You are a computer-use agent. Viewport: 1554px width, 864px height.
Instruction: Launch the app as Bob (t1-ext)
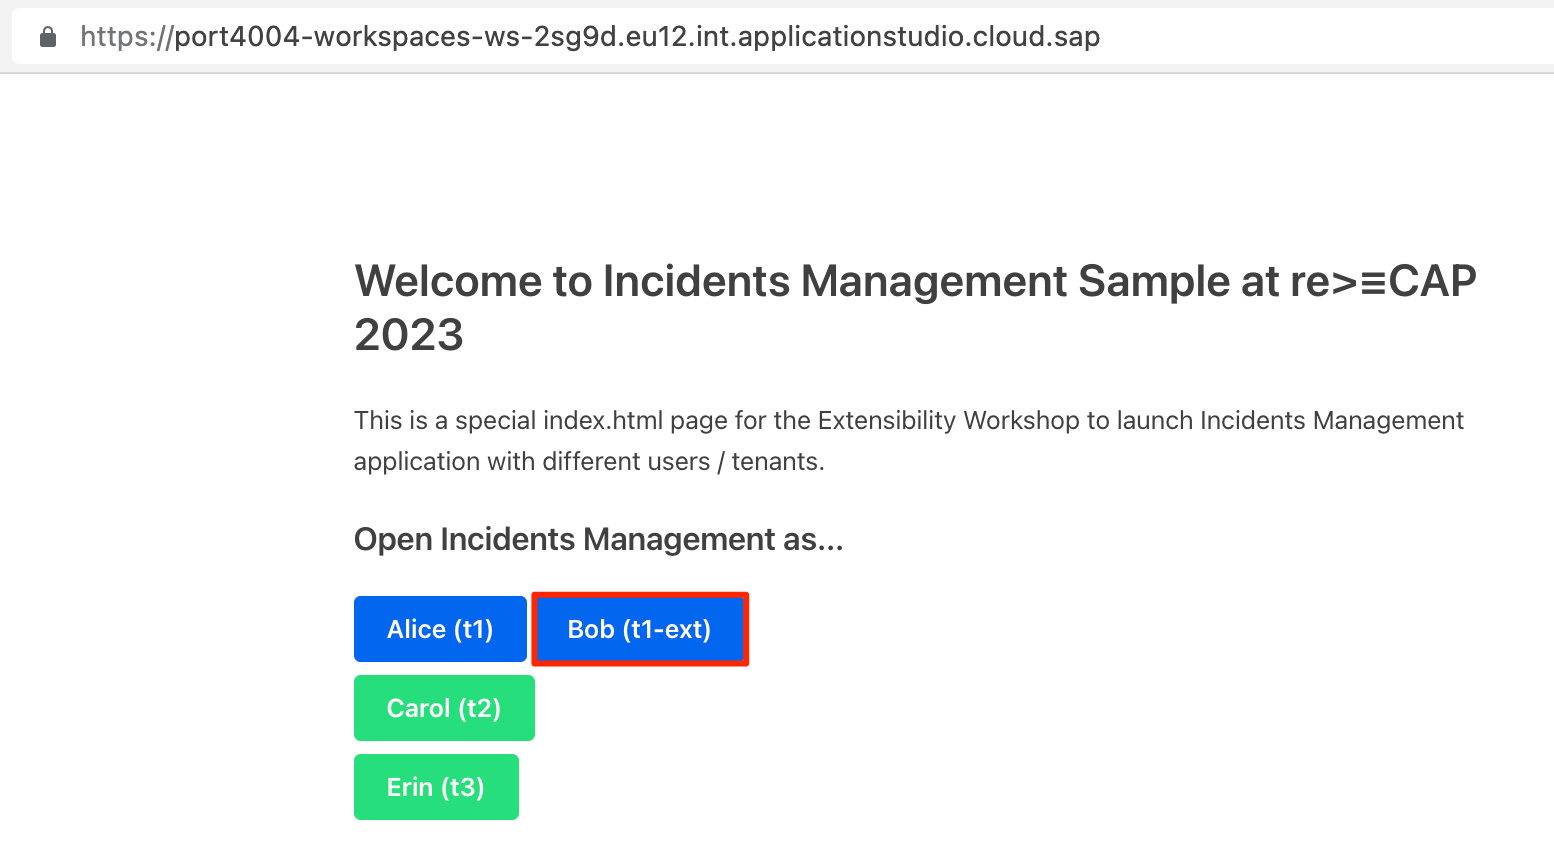pyautogui.click(x=640, y=629)
